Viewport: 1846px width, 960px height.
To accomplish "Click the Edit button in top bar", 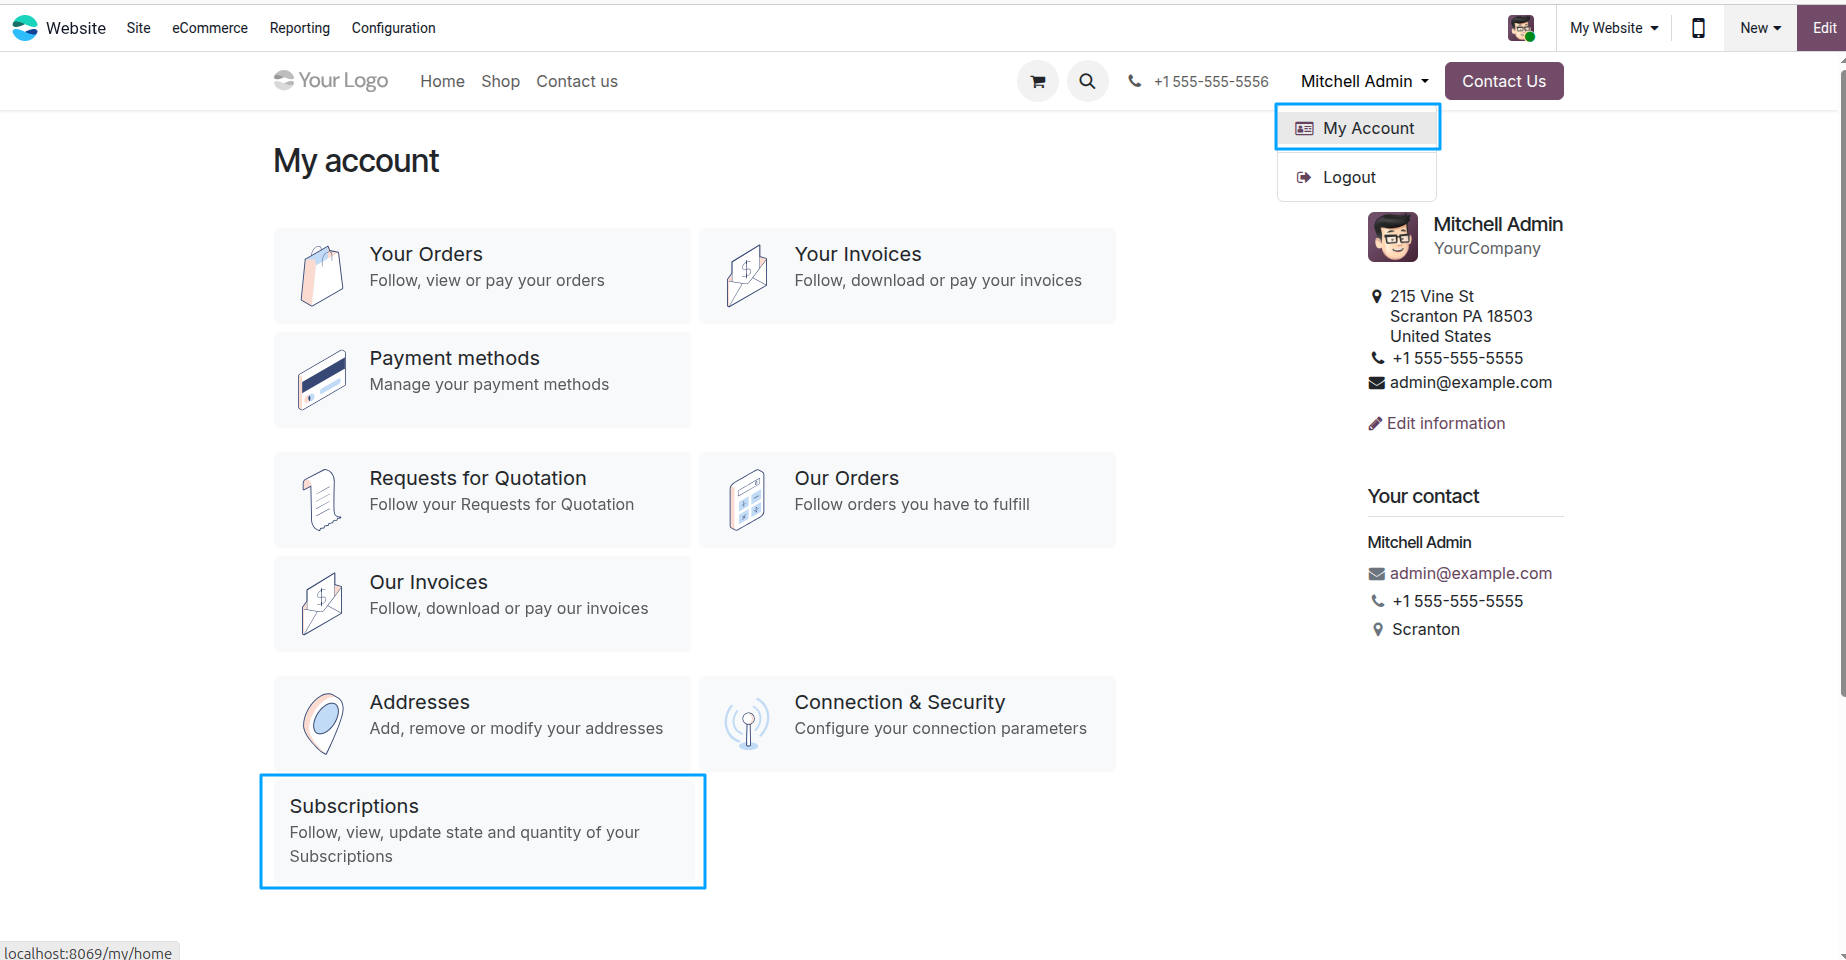I will (x=1823, y=28).
